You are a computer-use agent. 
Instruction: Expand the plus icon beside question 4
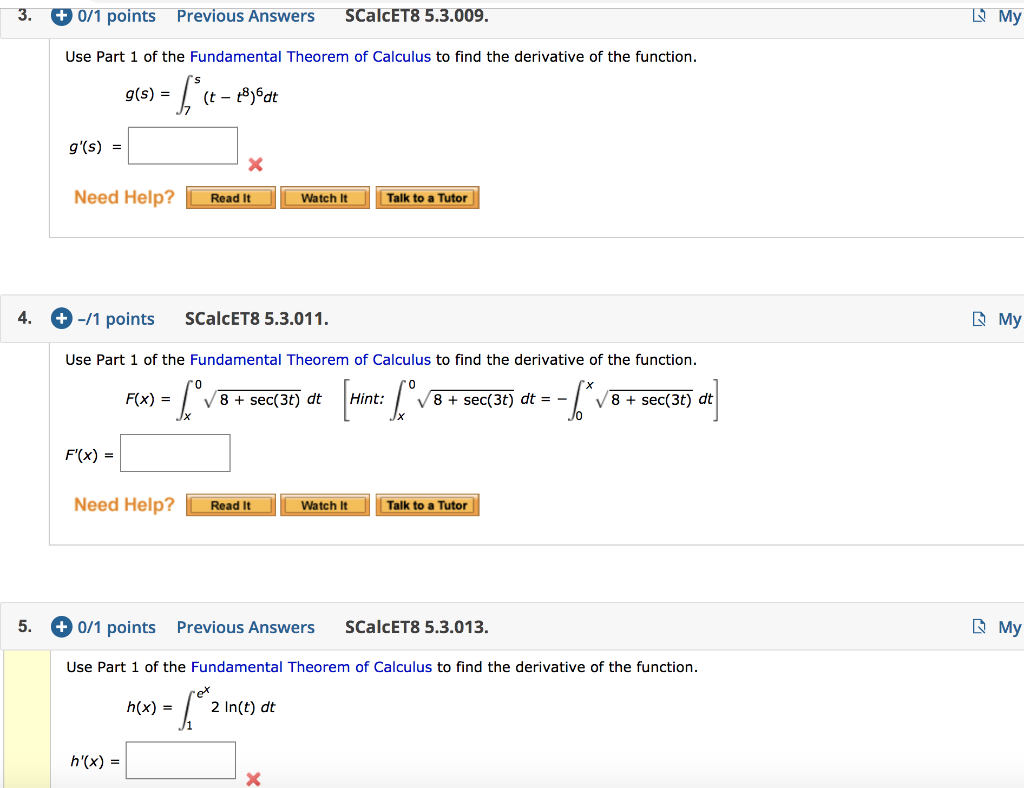(x=61, y=318)
